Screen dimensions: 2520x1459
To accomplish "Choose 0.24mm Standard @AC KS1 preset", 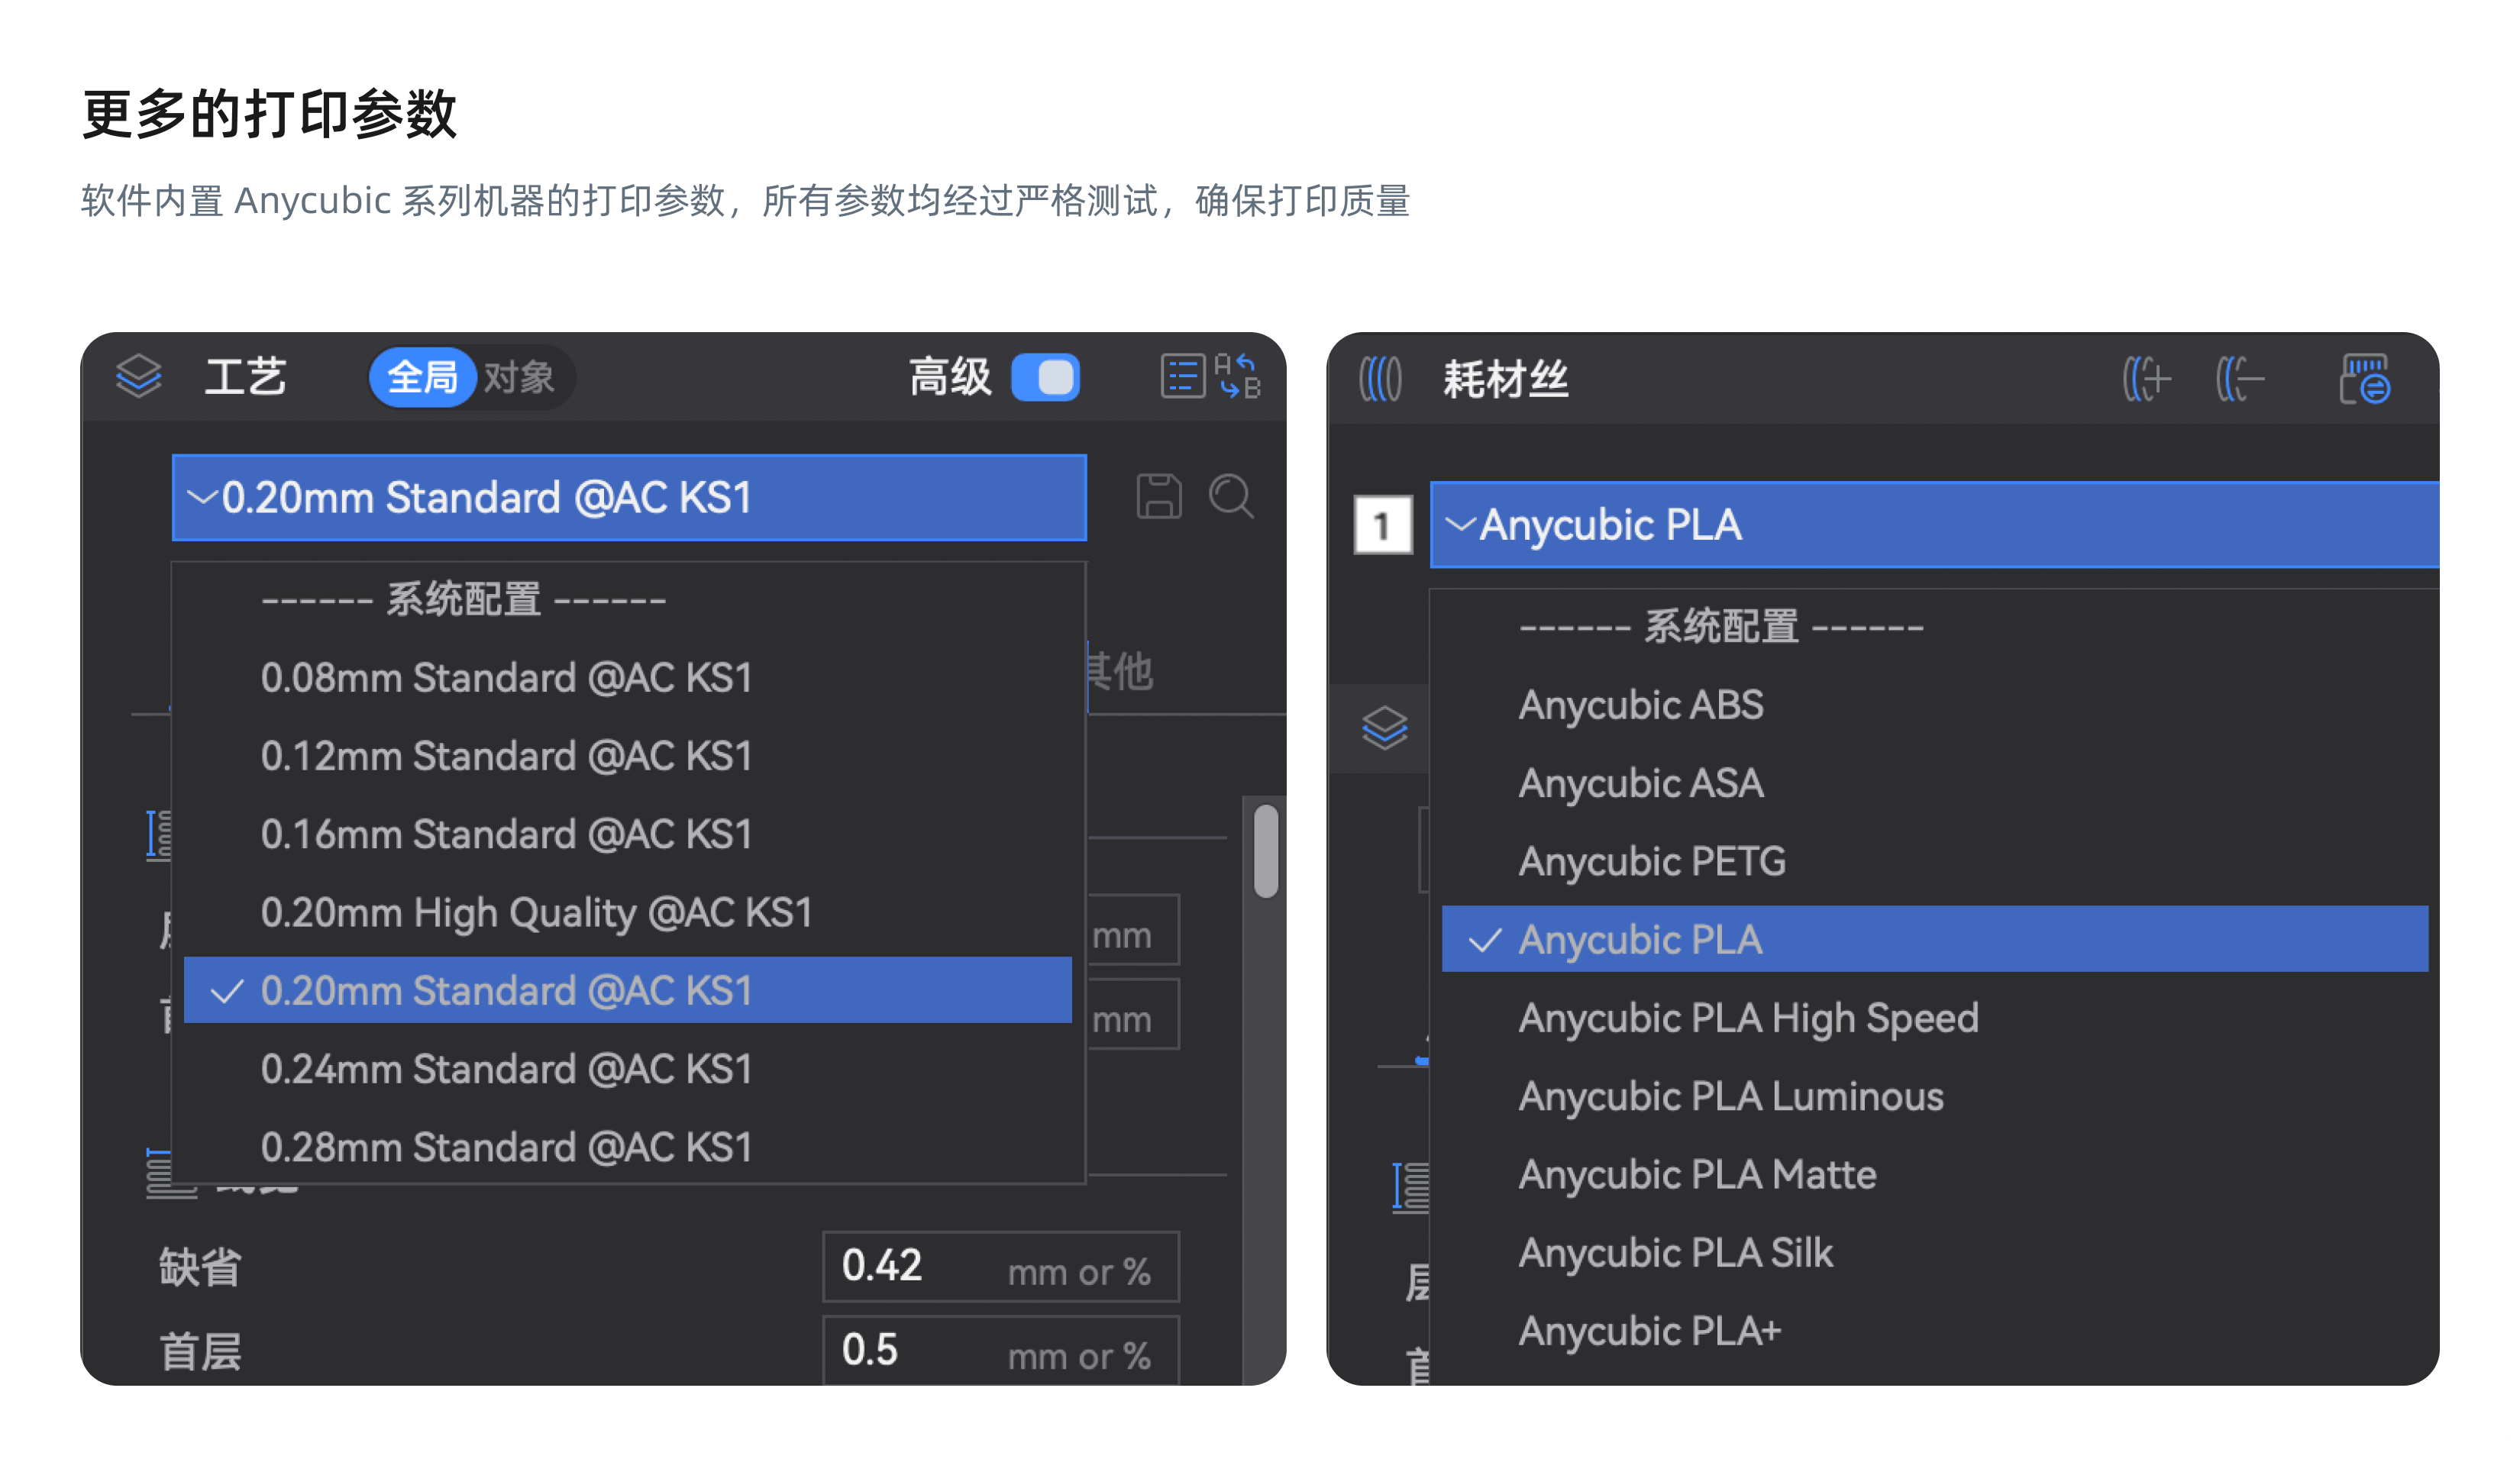I will [x=628, y=1069].
